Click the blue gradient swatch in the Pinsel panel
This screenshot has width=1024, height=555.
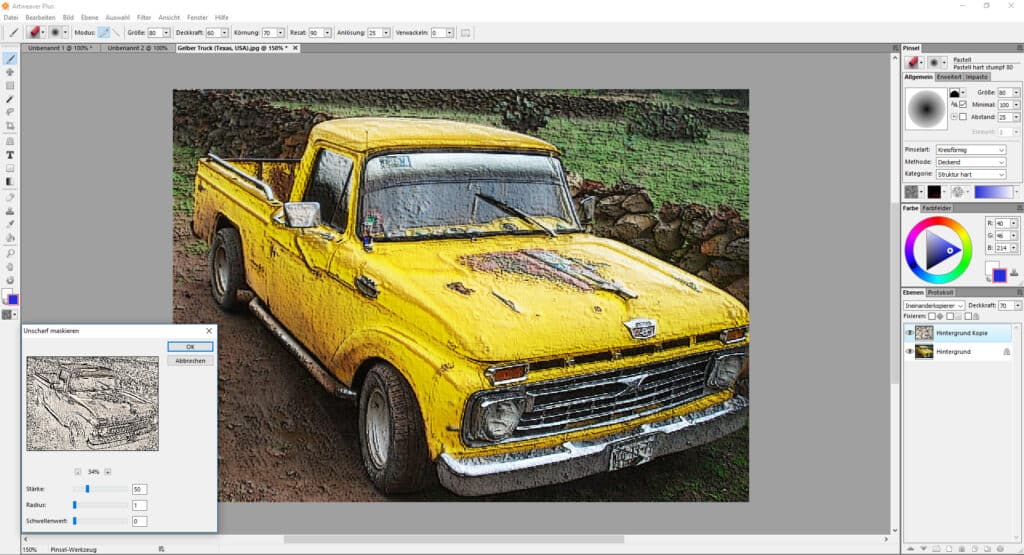pos(993,192)
